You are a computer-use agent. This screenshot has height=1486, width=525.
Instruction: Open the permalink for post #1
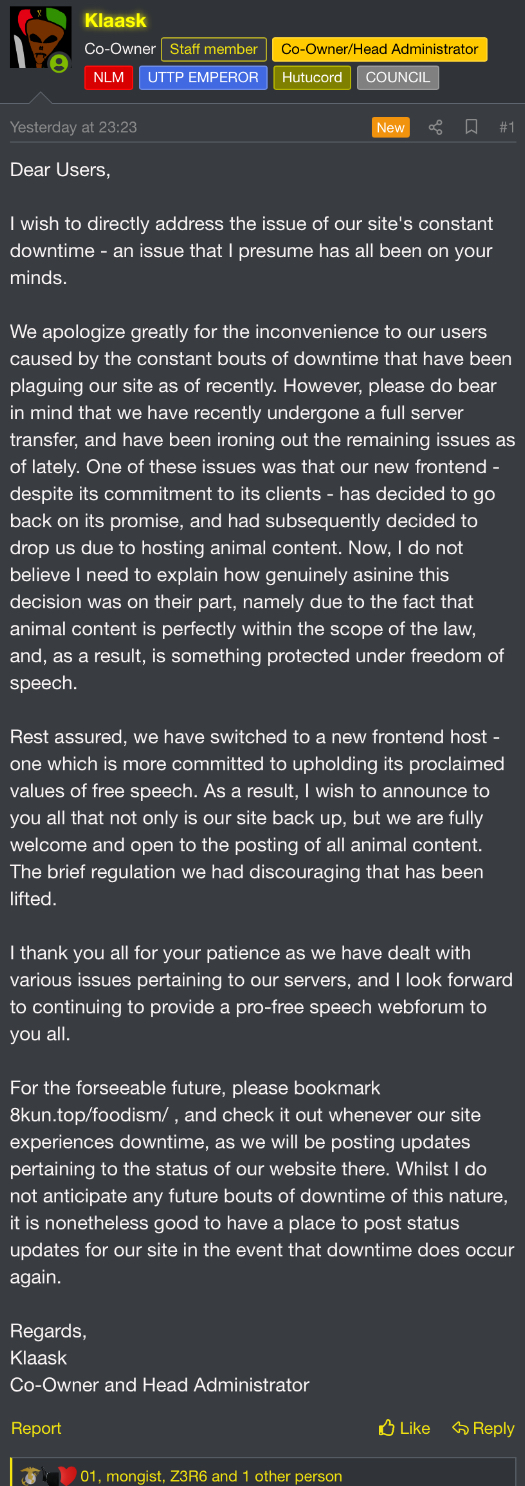pos(506,127)
